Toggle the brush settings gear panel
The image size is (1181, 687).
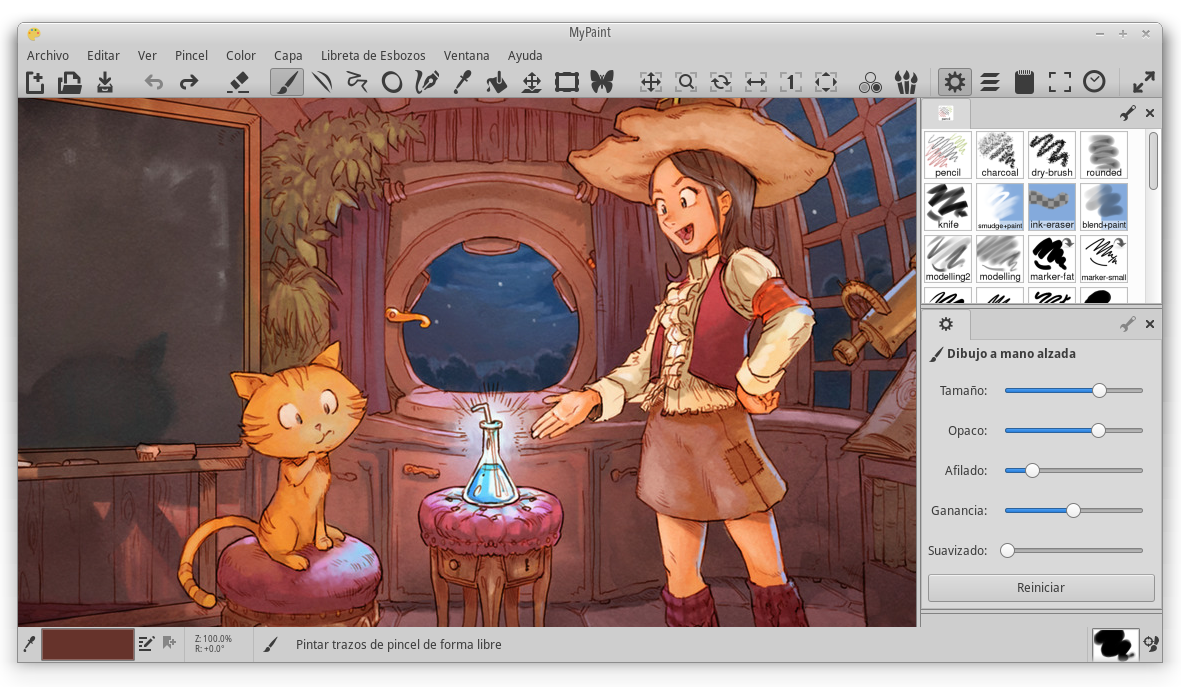[x=954, y=82]
